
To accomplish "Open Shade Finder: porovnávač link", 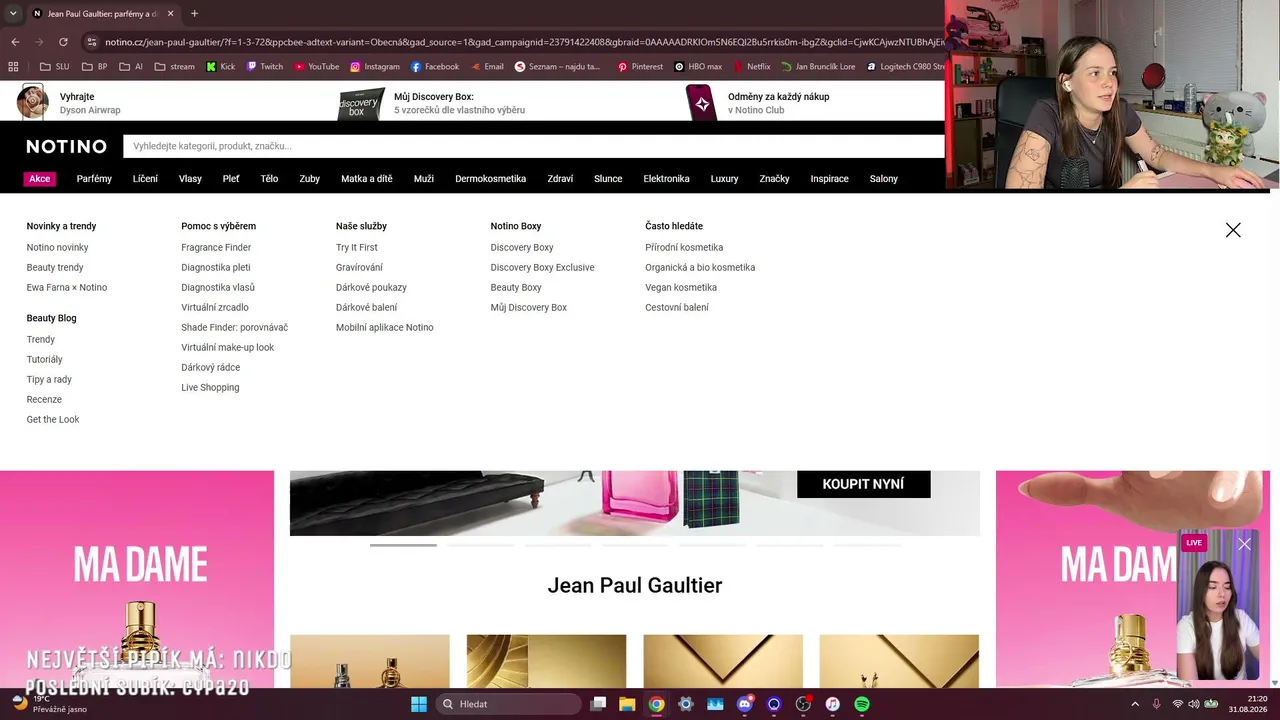I will click(x=234, y=327).
